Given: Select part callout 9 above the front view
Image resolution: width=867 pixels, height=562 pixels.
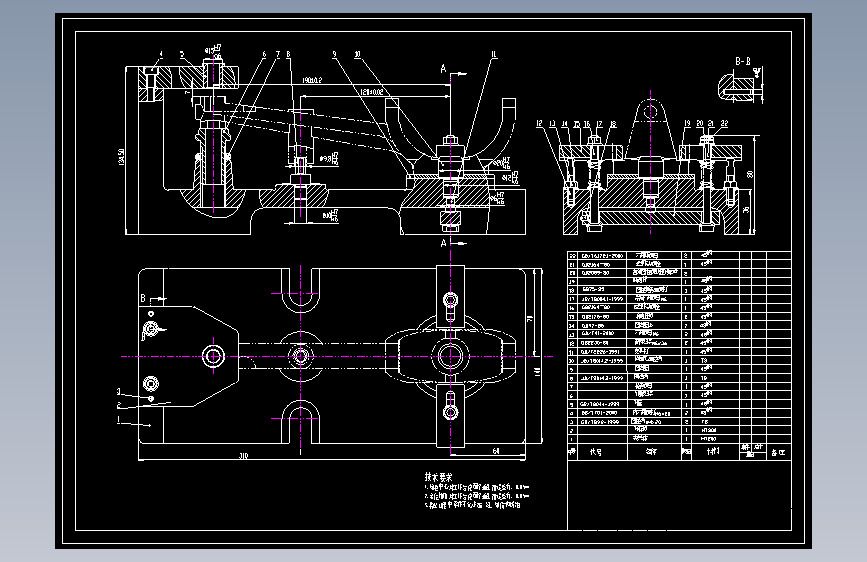Looking at the screenshot, I should (334, 54).
